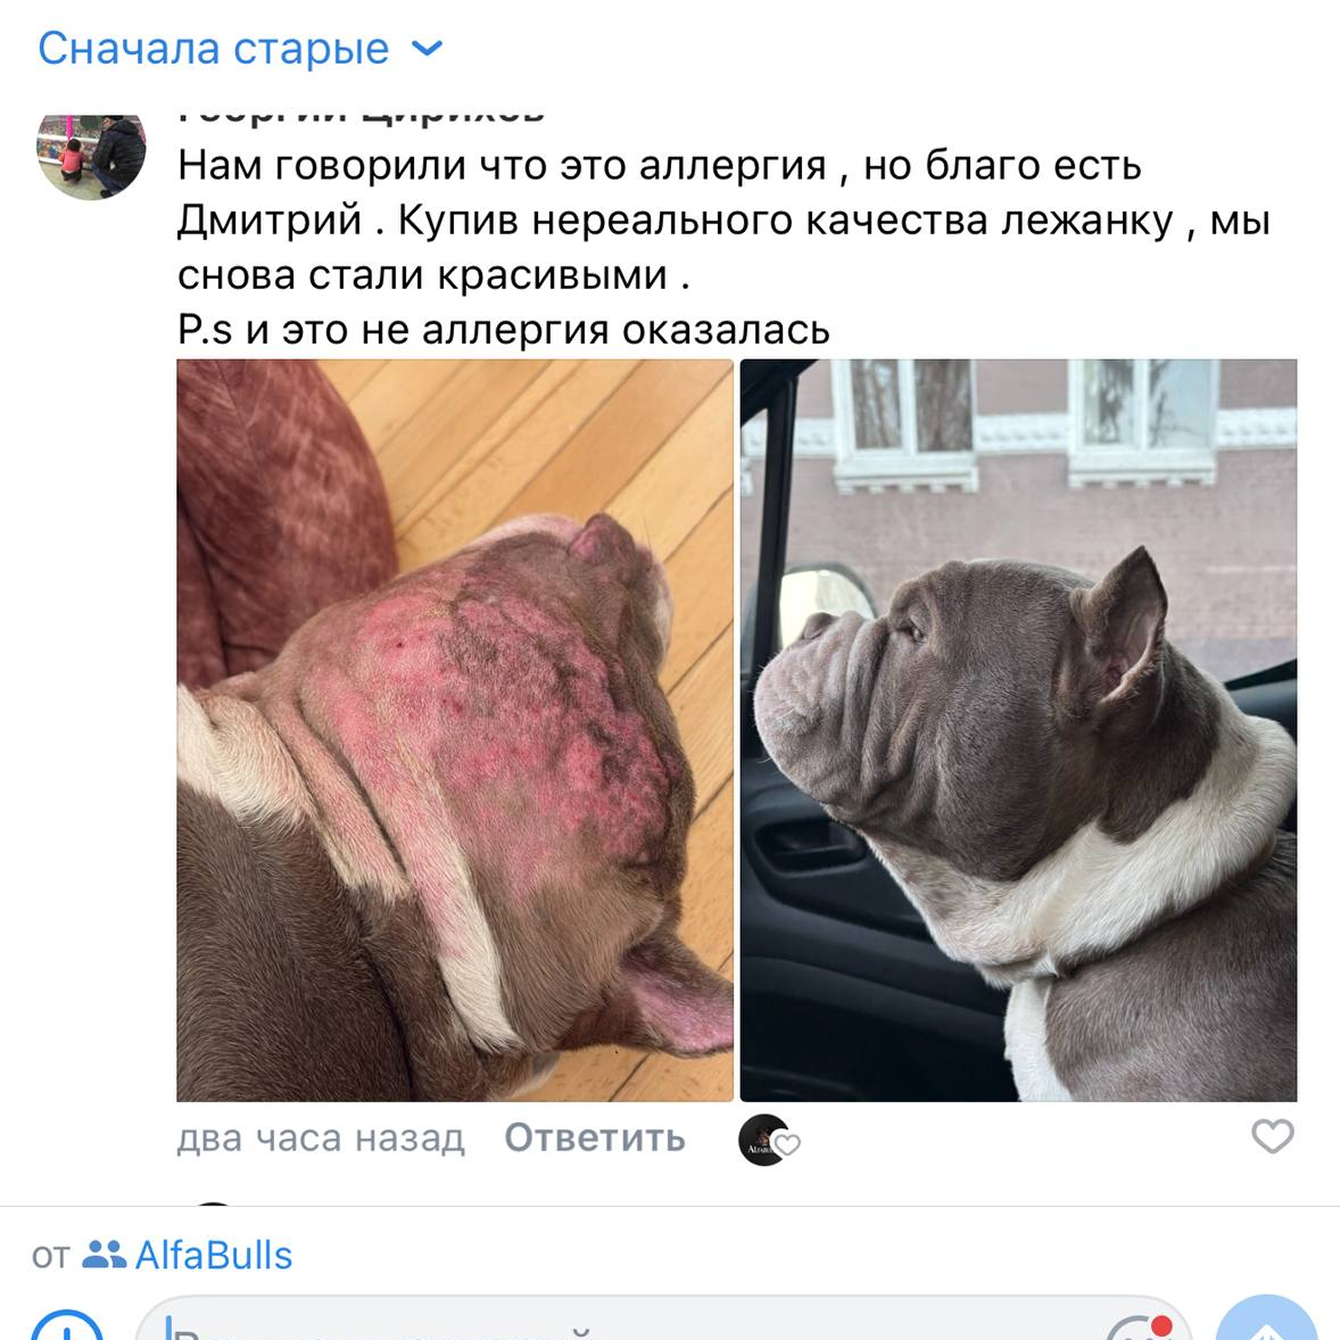
Task: Change sender from 'от AlfaBulls' selector
Action: tap(162, 1255)
